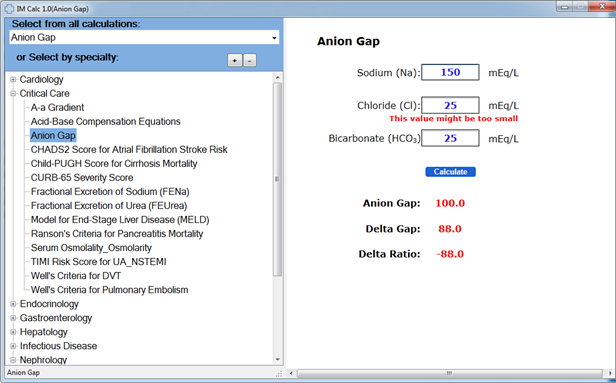616x383 pixels.
Task: Click the Delta Ratio result value -88.0
Action: 450,254
